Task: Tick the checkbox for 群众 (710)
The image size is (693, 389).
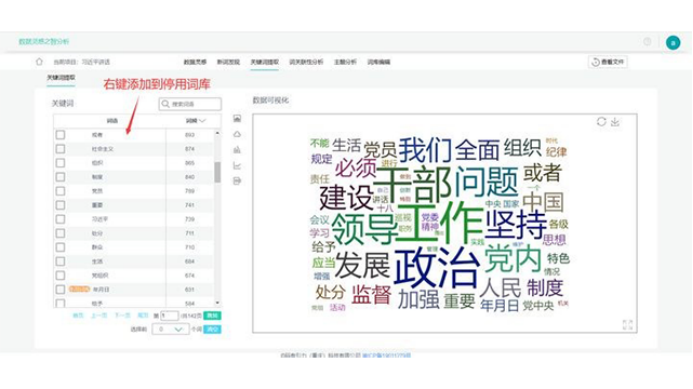Action: [60, 248]
